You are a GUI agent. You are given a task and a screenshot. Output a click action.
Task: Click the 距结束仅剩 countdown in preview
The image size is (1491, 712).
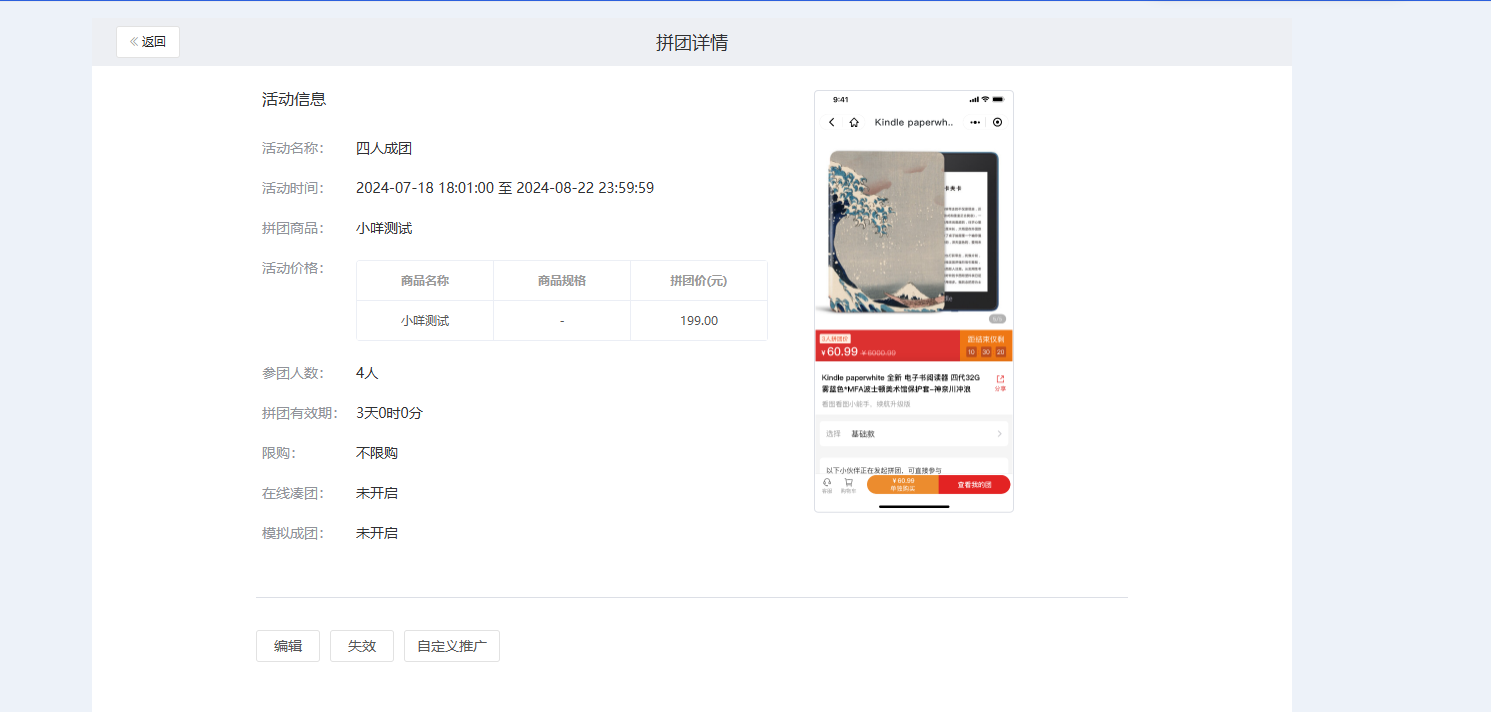(x=986, y=346)
